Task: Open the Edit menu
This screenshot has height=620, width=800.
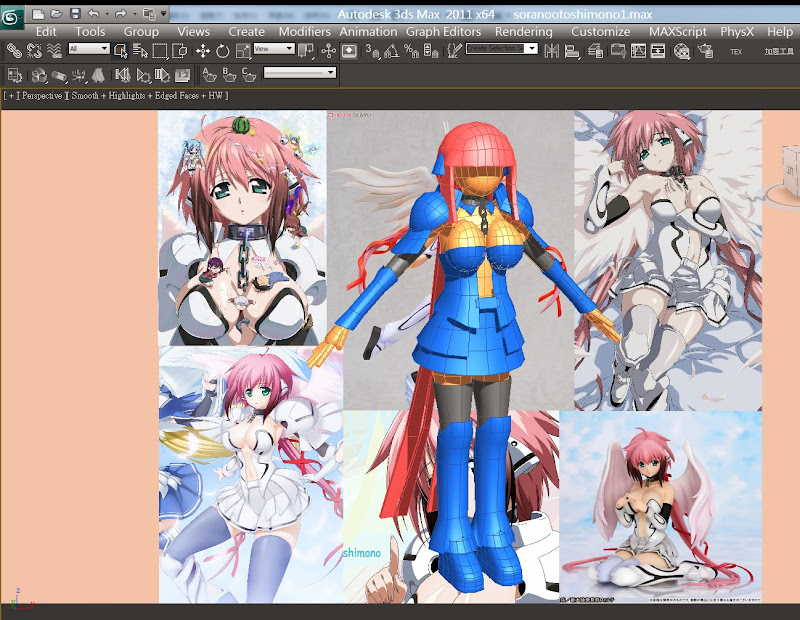Action: tap(46, 32)
